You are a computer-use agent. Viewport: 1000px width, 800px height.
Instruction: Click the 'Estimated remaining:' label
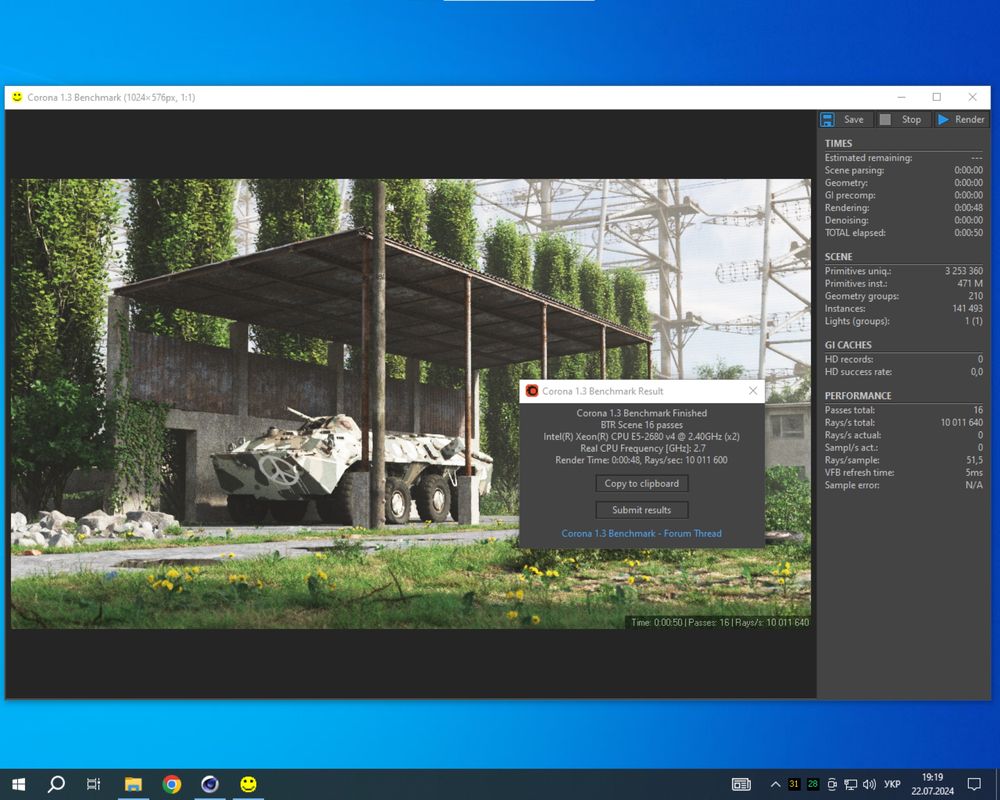click(x=868, y=158)
